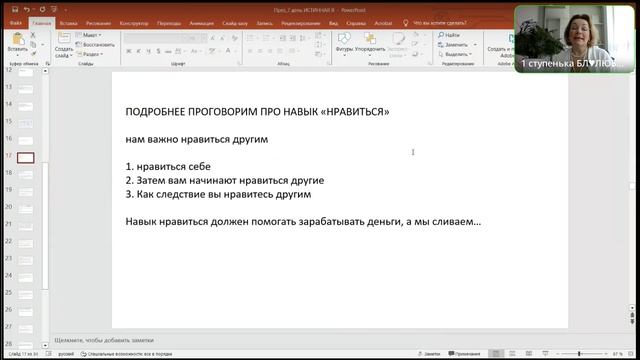This screenshot has height=360, width=640.
Task: Start slideshow from quick access toolbar icon
Action: tap(54, 9)
